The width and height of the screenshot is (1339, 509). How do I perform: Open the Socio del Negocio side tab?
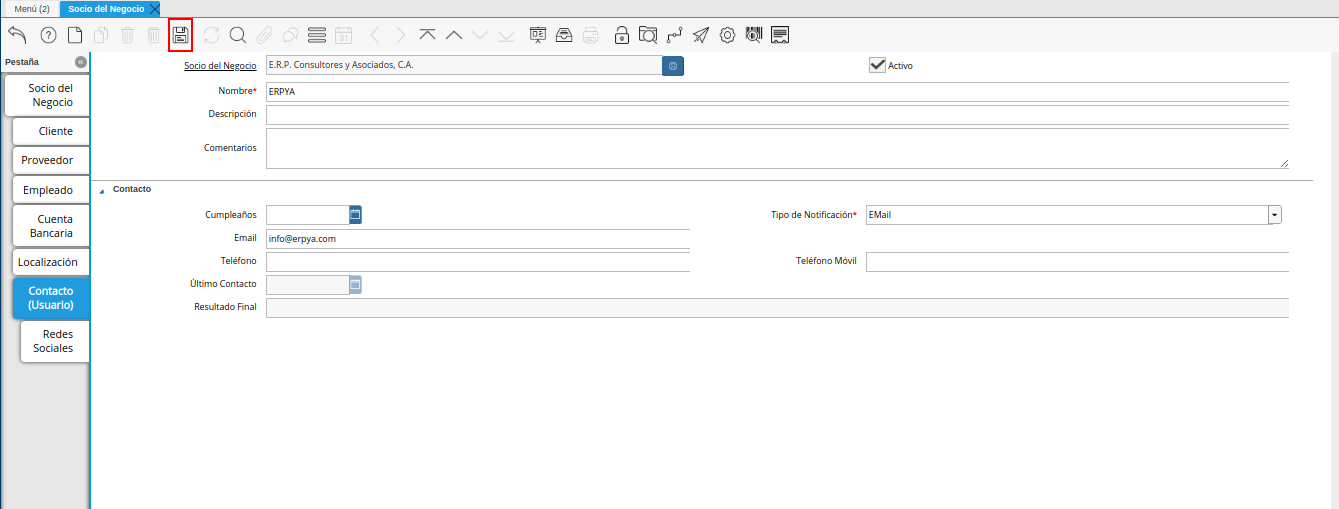48,95
